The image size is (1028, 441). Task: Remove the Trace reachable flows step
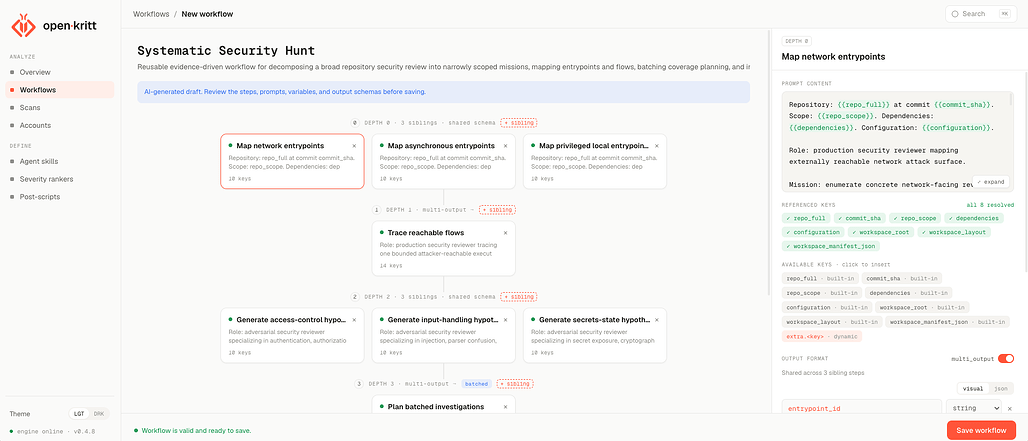coord(505,233)
